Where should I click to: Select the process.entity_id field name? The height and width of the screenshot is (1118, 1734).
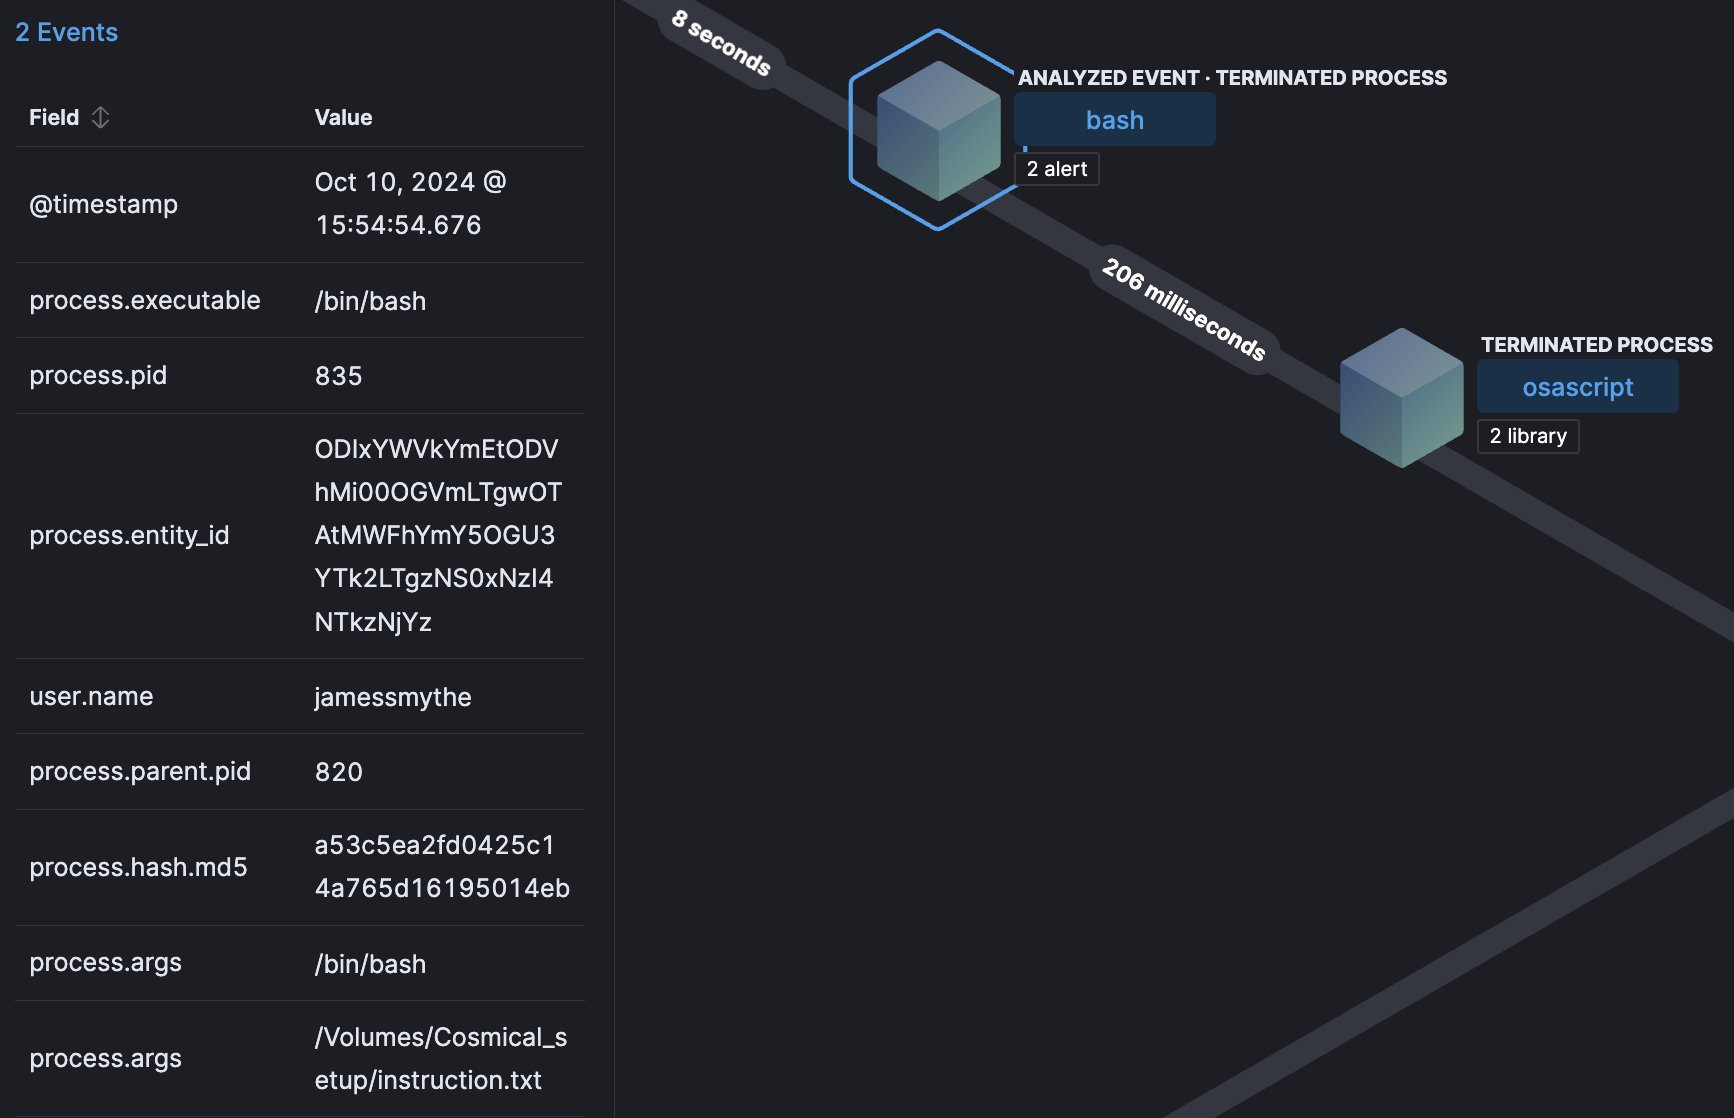click(129, 535)
